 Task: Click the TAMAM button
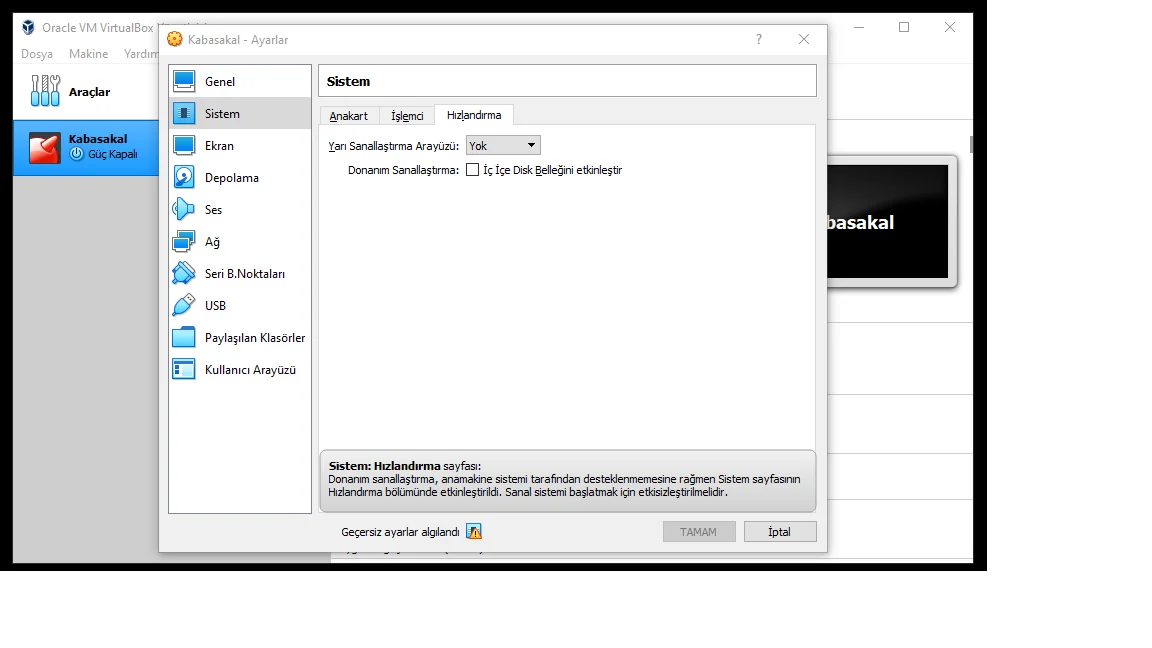click(698, 531)
